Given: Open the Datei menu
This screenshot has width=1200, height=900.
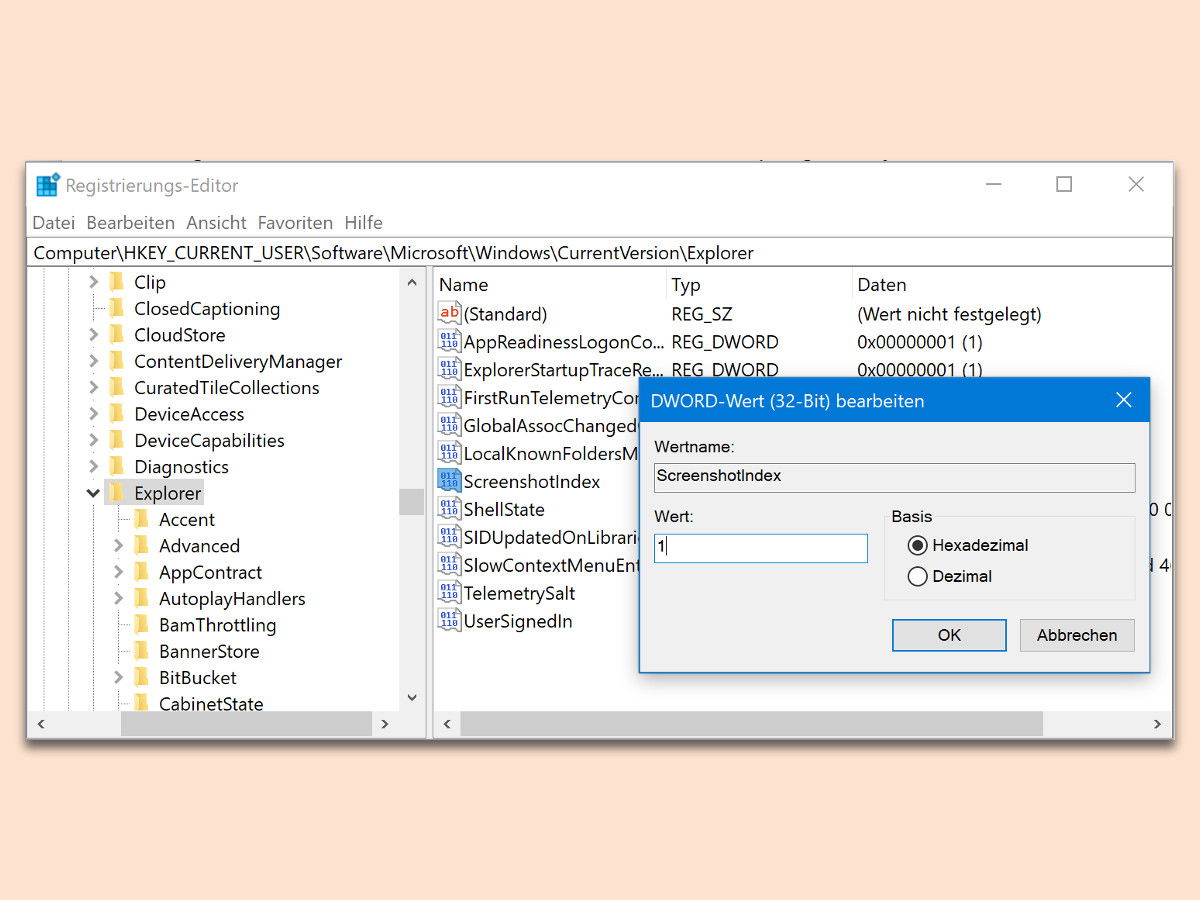Looking at the screenshot, I should tap(54, 223).
